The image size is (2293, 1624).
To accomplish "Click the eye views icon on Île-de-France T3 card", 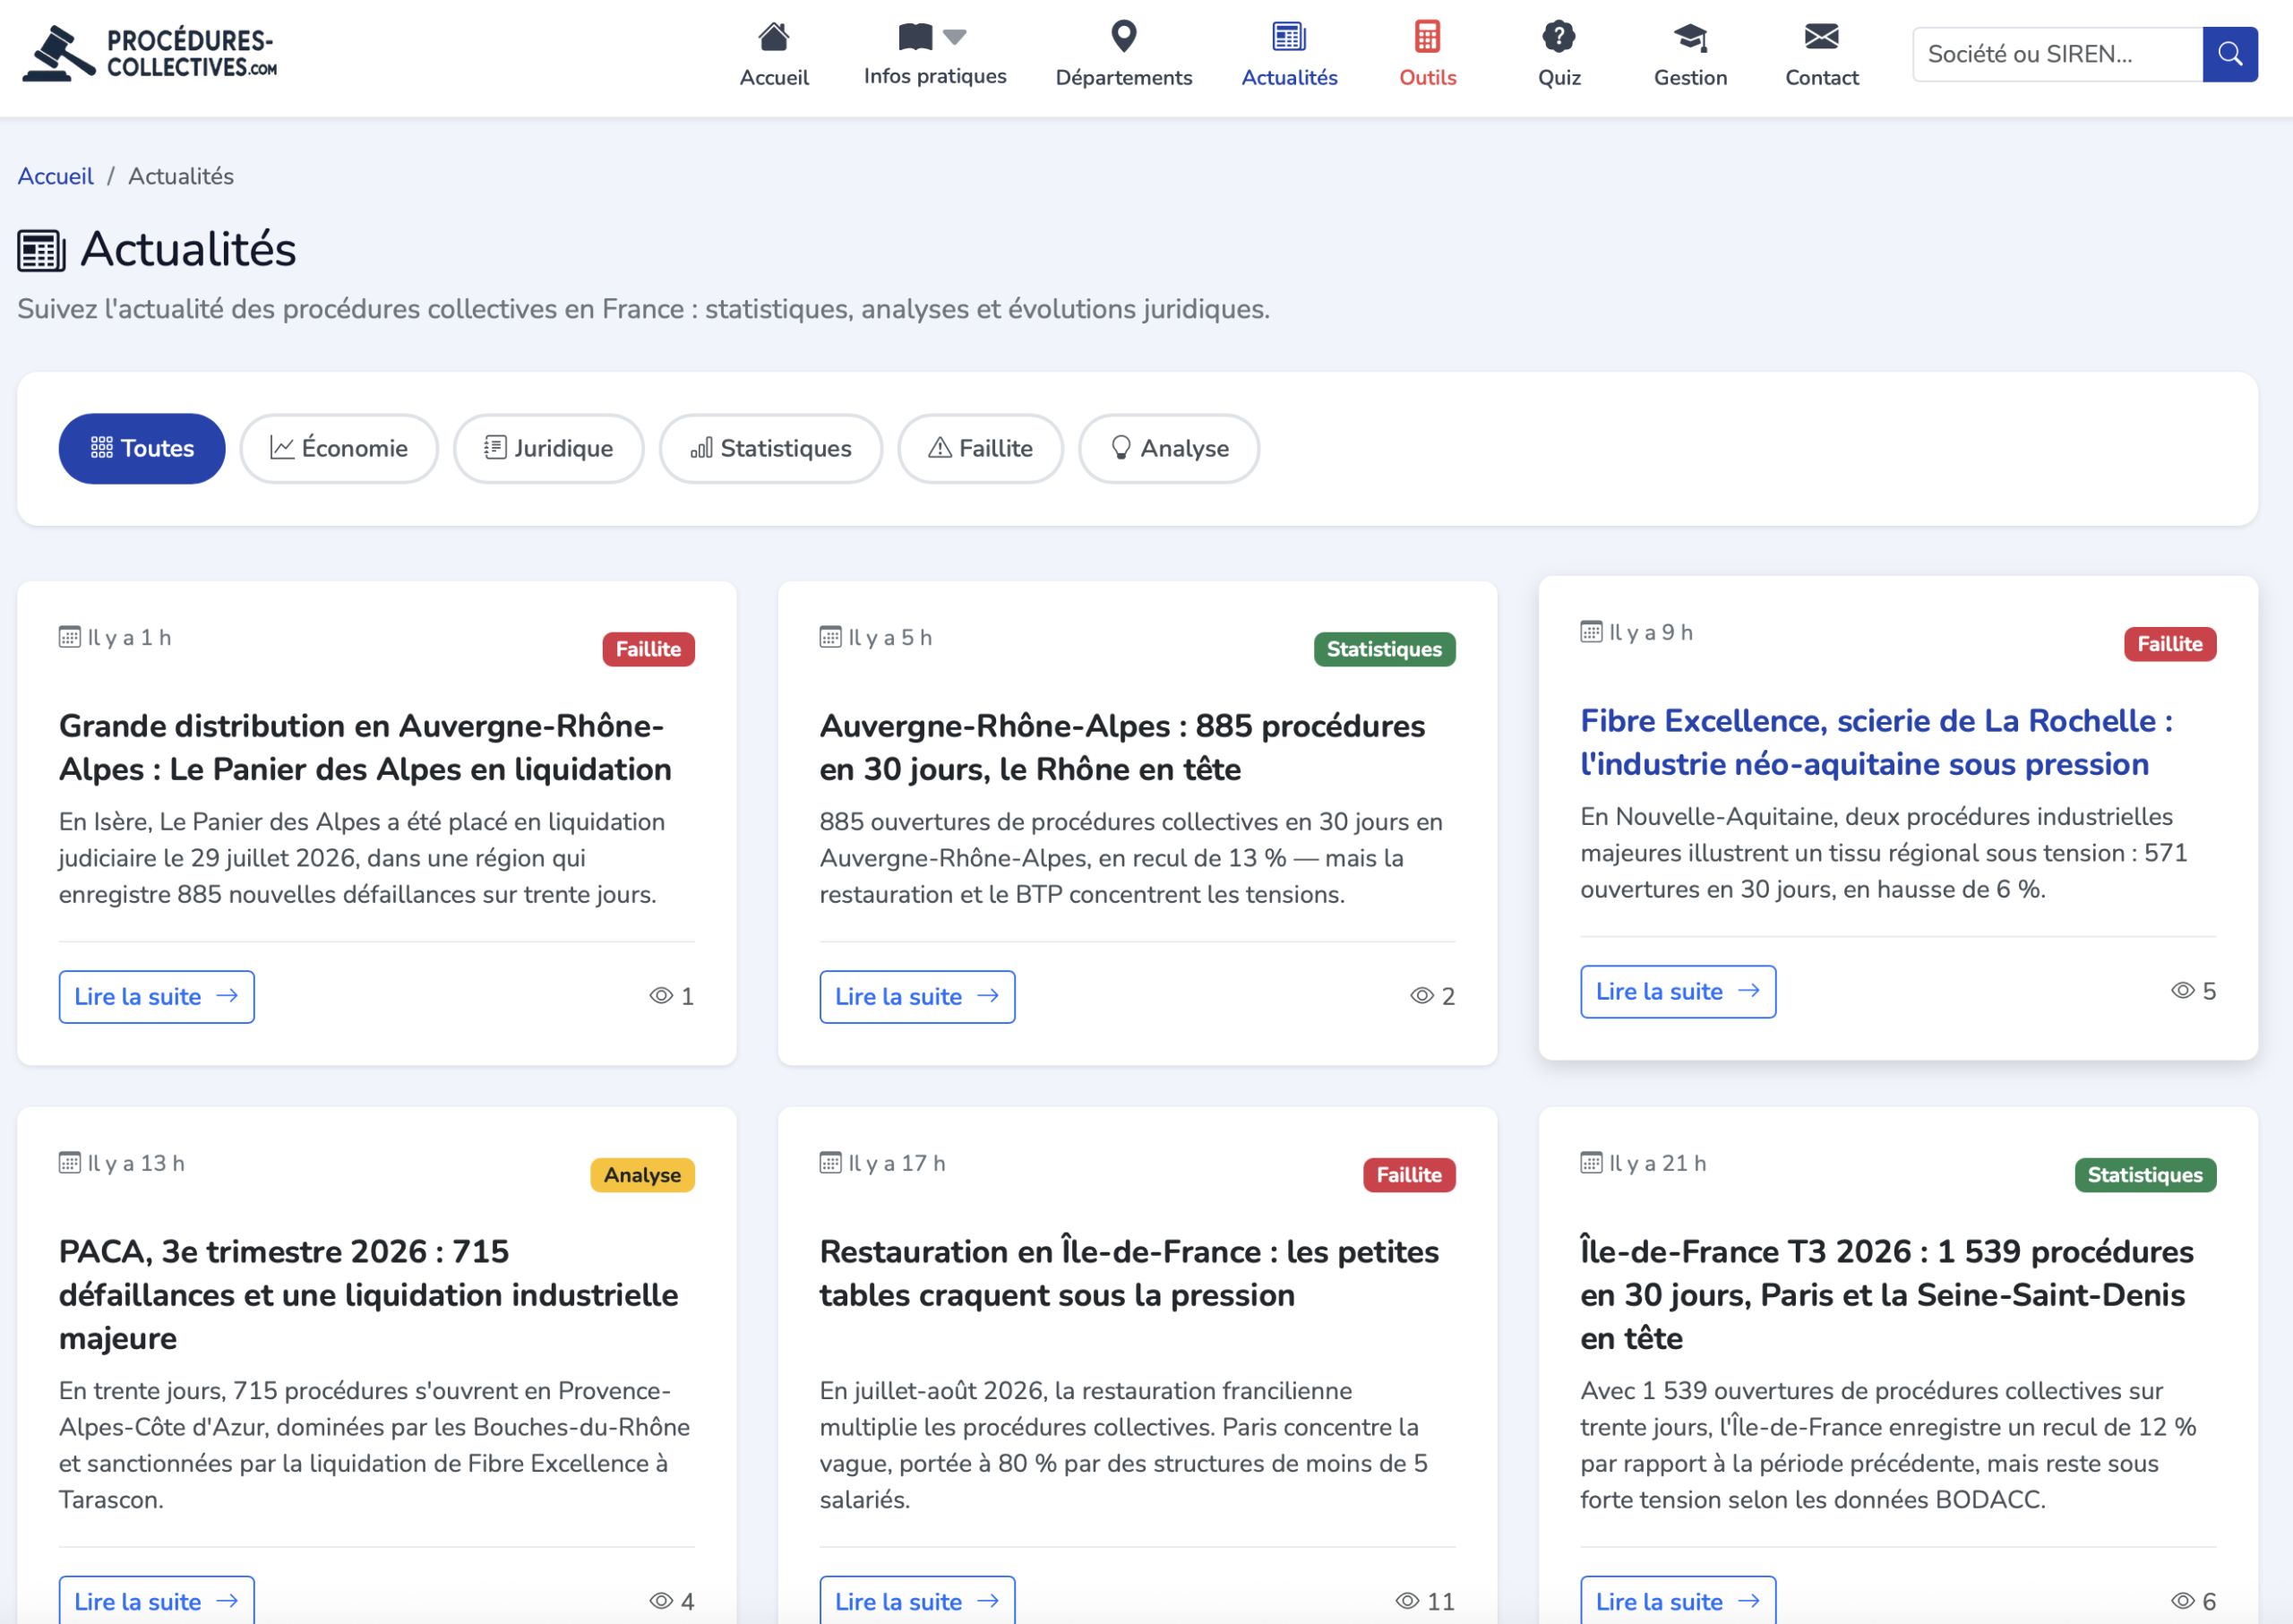I will (2182, 1601).
